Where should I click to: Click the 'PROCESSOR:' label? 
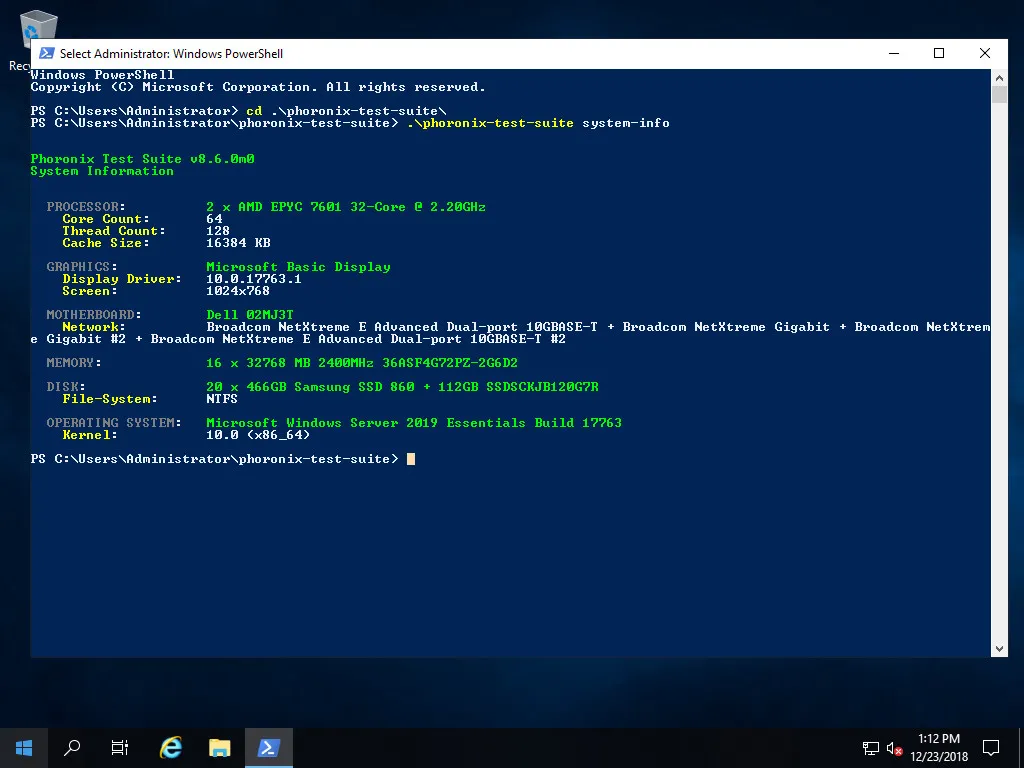tap(86, 207)
